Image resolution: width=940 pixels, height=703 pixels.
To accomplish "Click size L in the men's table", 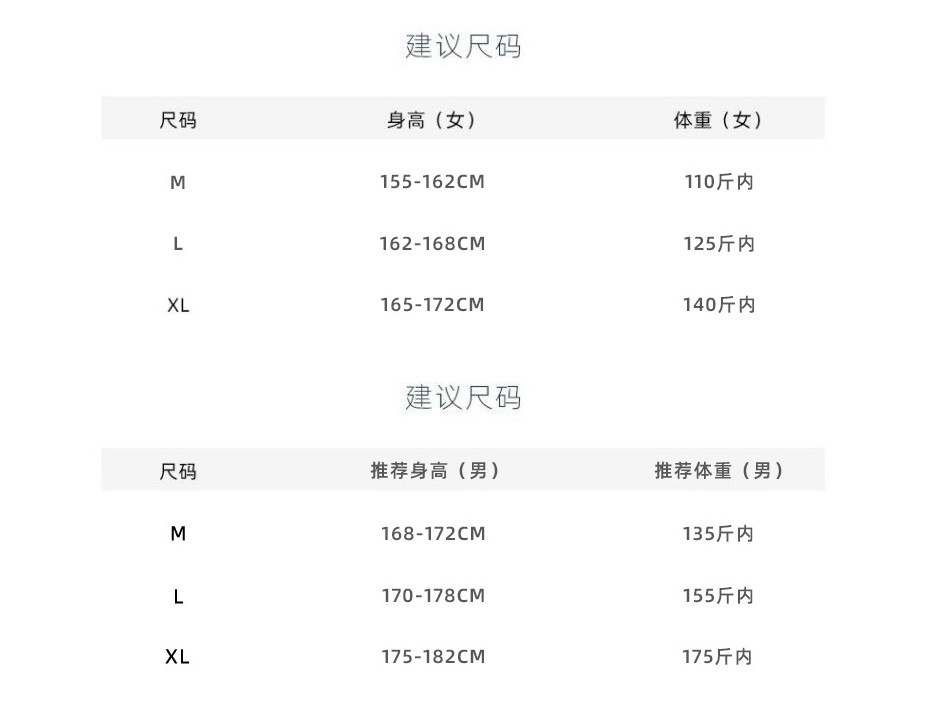I will 178,596.
